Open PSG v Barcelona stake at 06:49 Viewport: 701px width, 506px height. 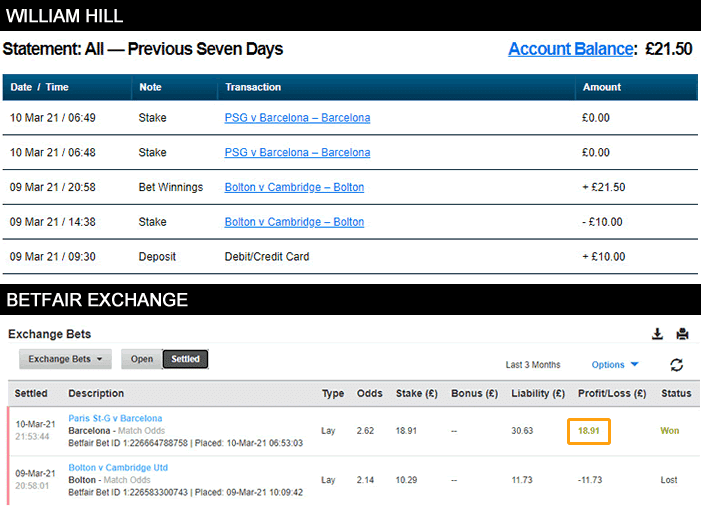coord(297,118)
